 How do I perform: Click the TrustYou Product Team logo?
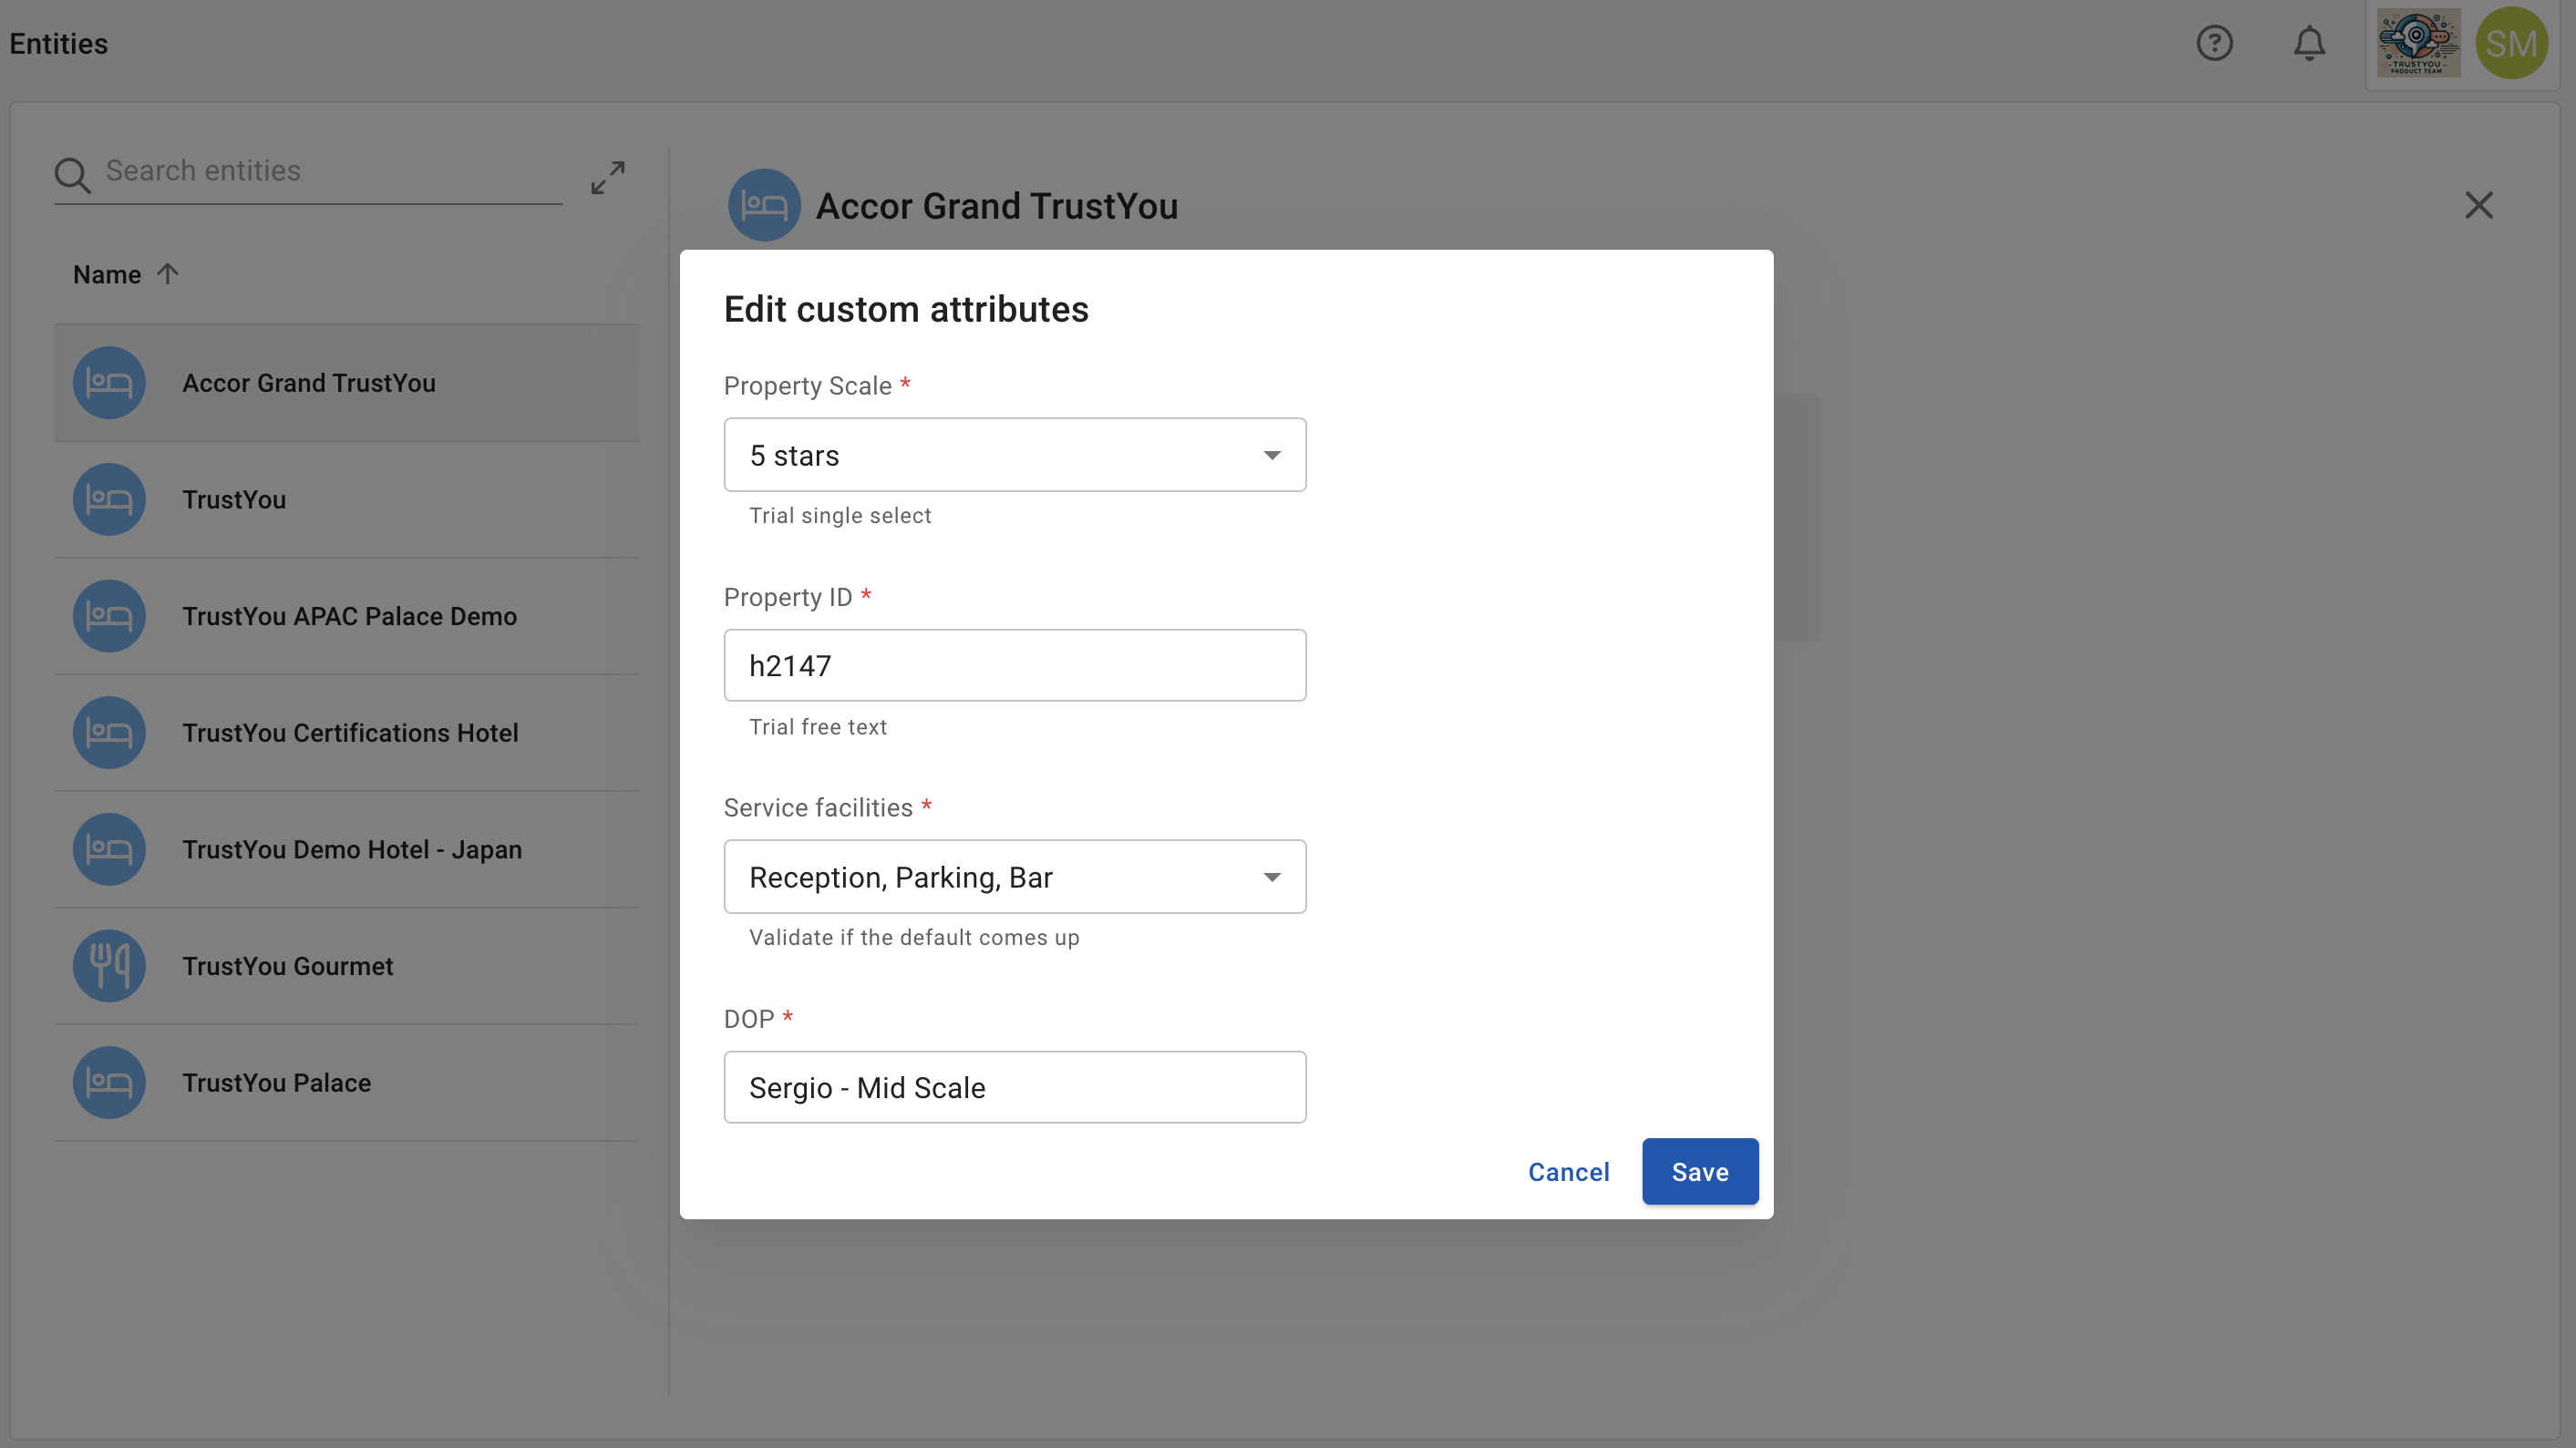point(2418,43)
